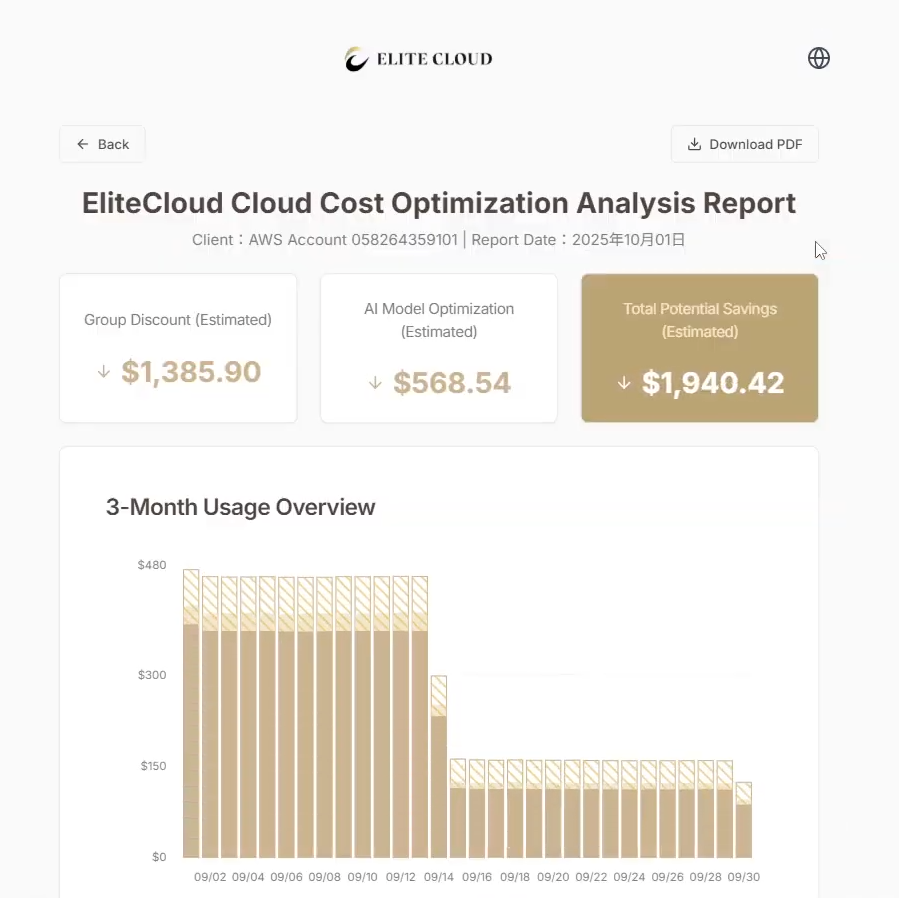
Task: Select the Total Potential Savings card
Action: 700,348
